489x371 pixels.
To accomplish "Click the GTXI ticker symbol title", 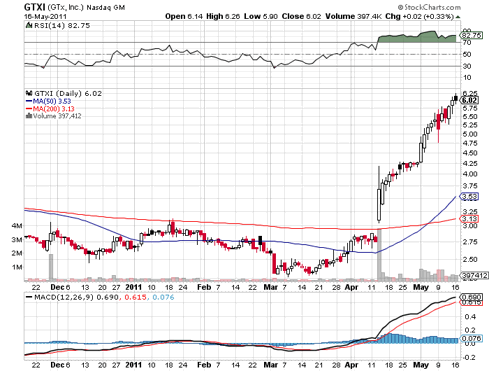I will click(x=34, y=7).
